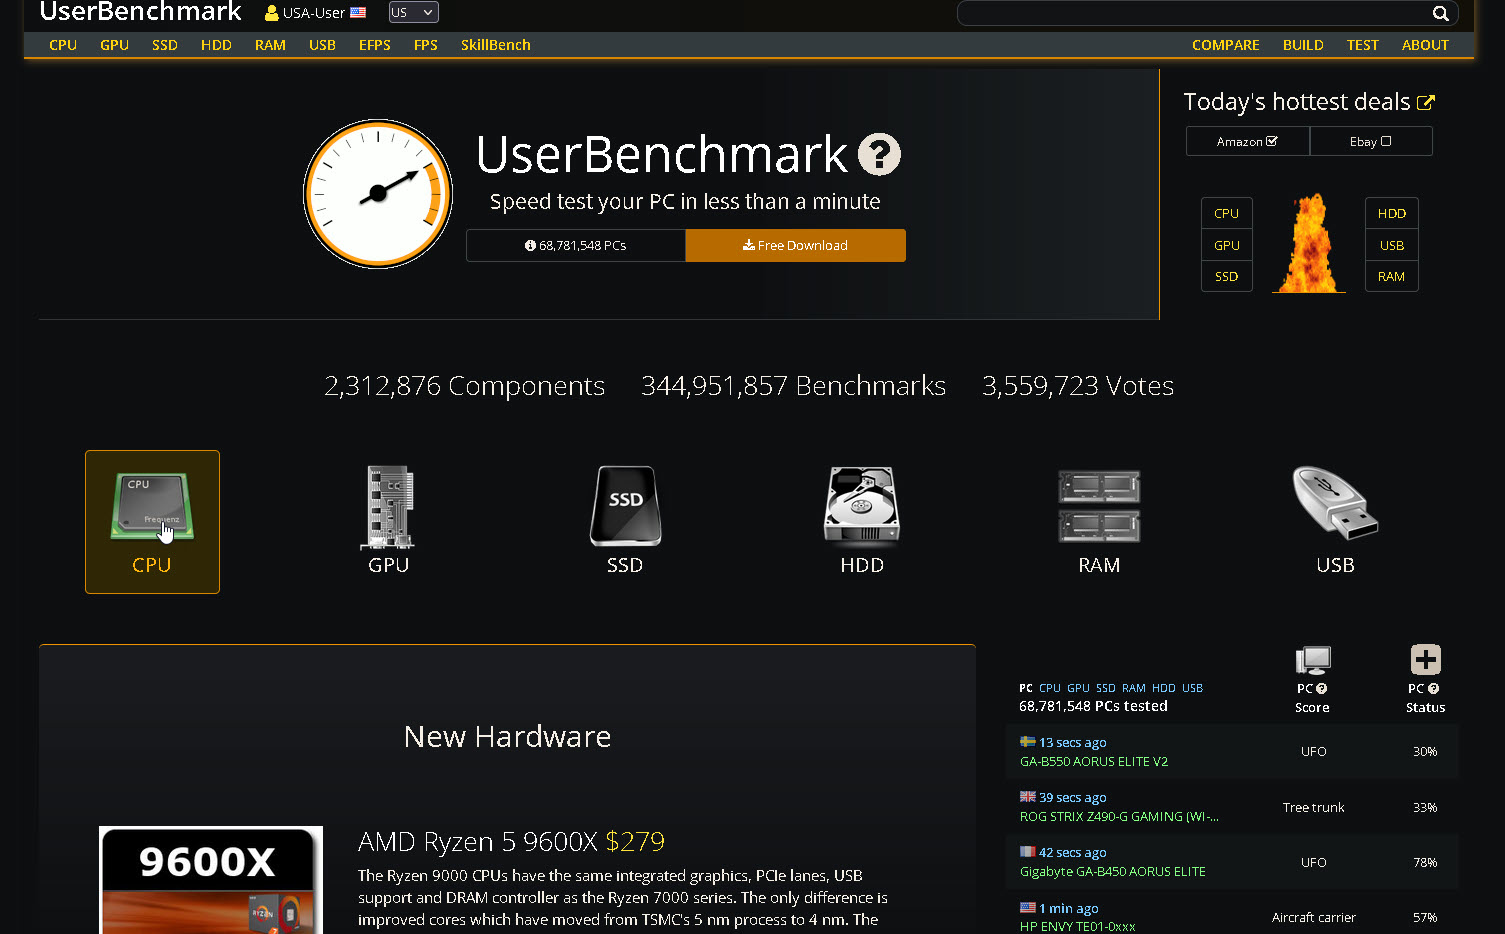Image resolution: width=1505 pixels, height=934 pixels.
Task: Click the Tree trunk PC score text
Action: 1314,807
